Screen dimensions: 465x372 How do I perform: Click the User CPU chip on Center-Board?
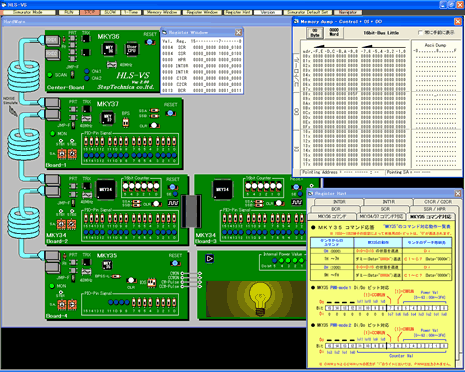(131, 49)
